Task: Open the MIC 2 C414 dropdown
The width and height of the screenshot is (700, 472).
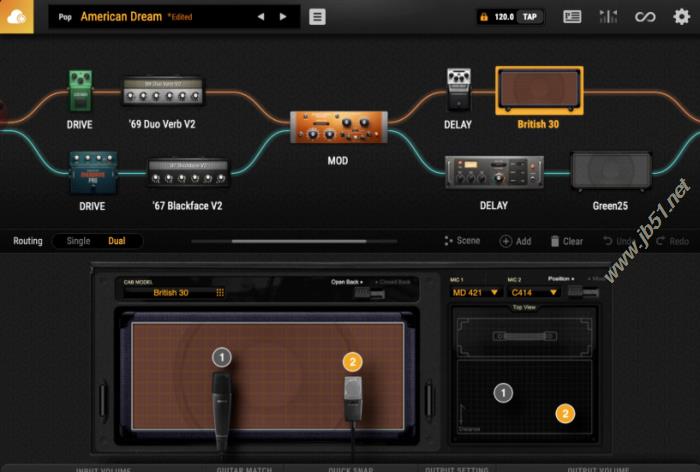Action: point(534,292)
